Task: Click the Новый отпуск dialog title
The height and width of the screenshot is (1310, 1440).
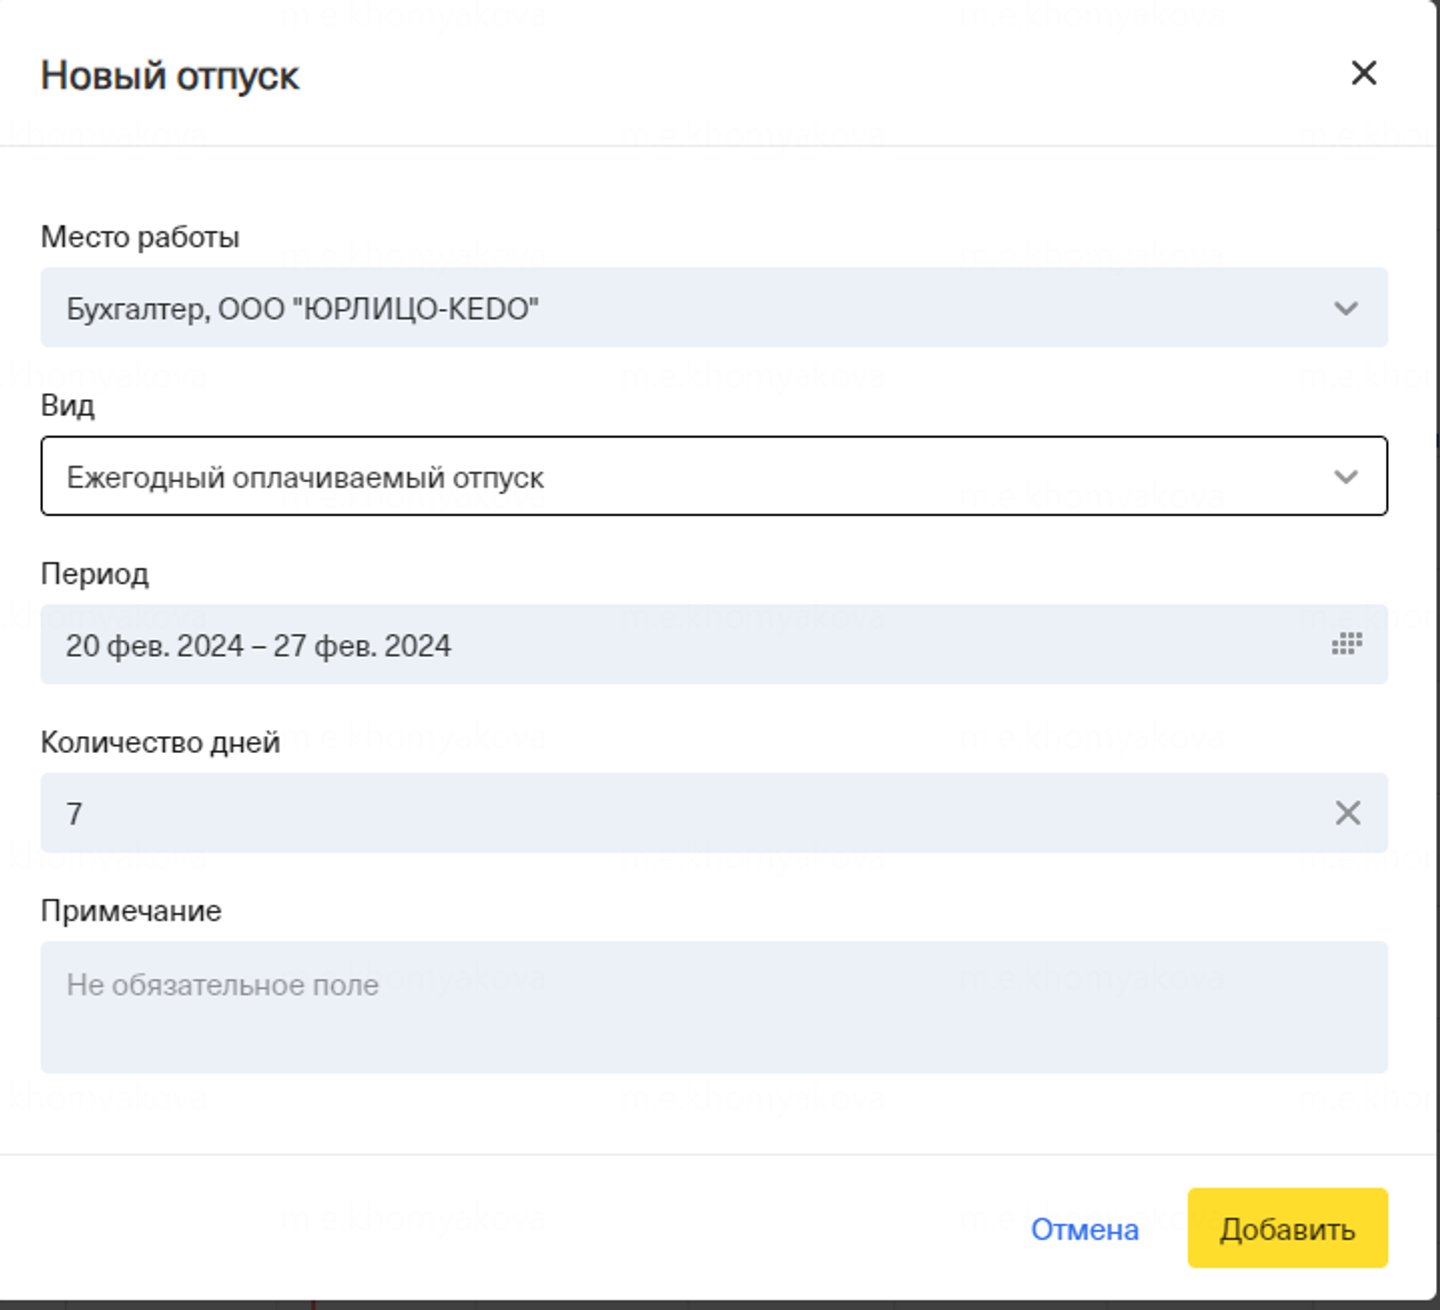Action: (x=170, y=76)
